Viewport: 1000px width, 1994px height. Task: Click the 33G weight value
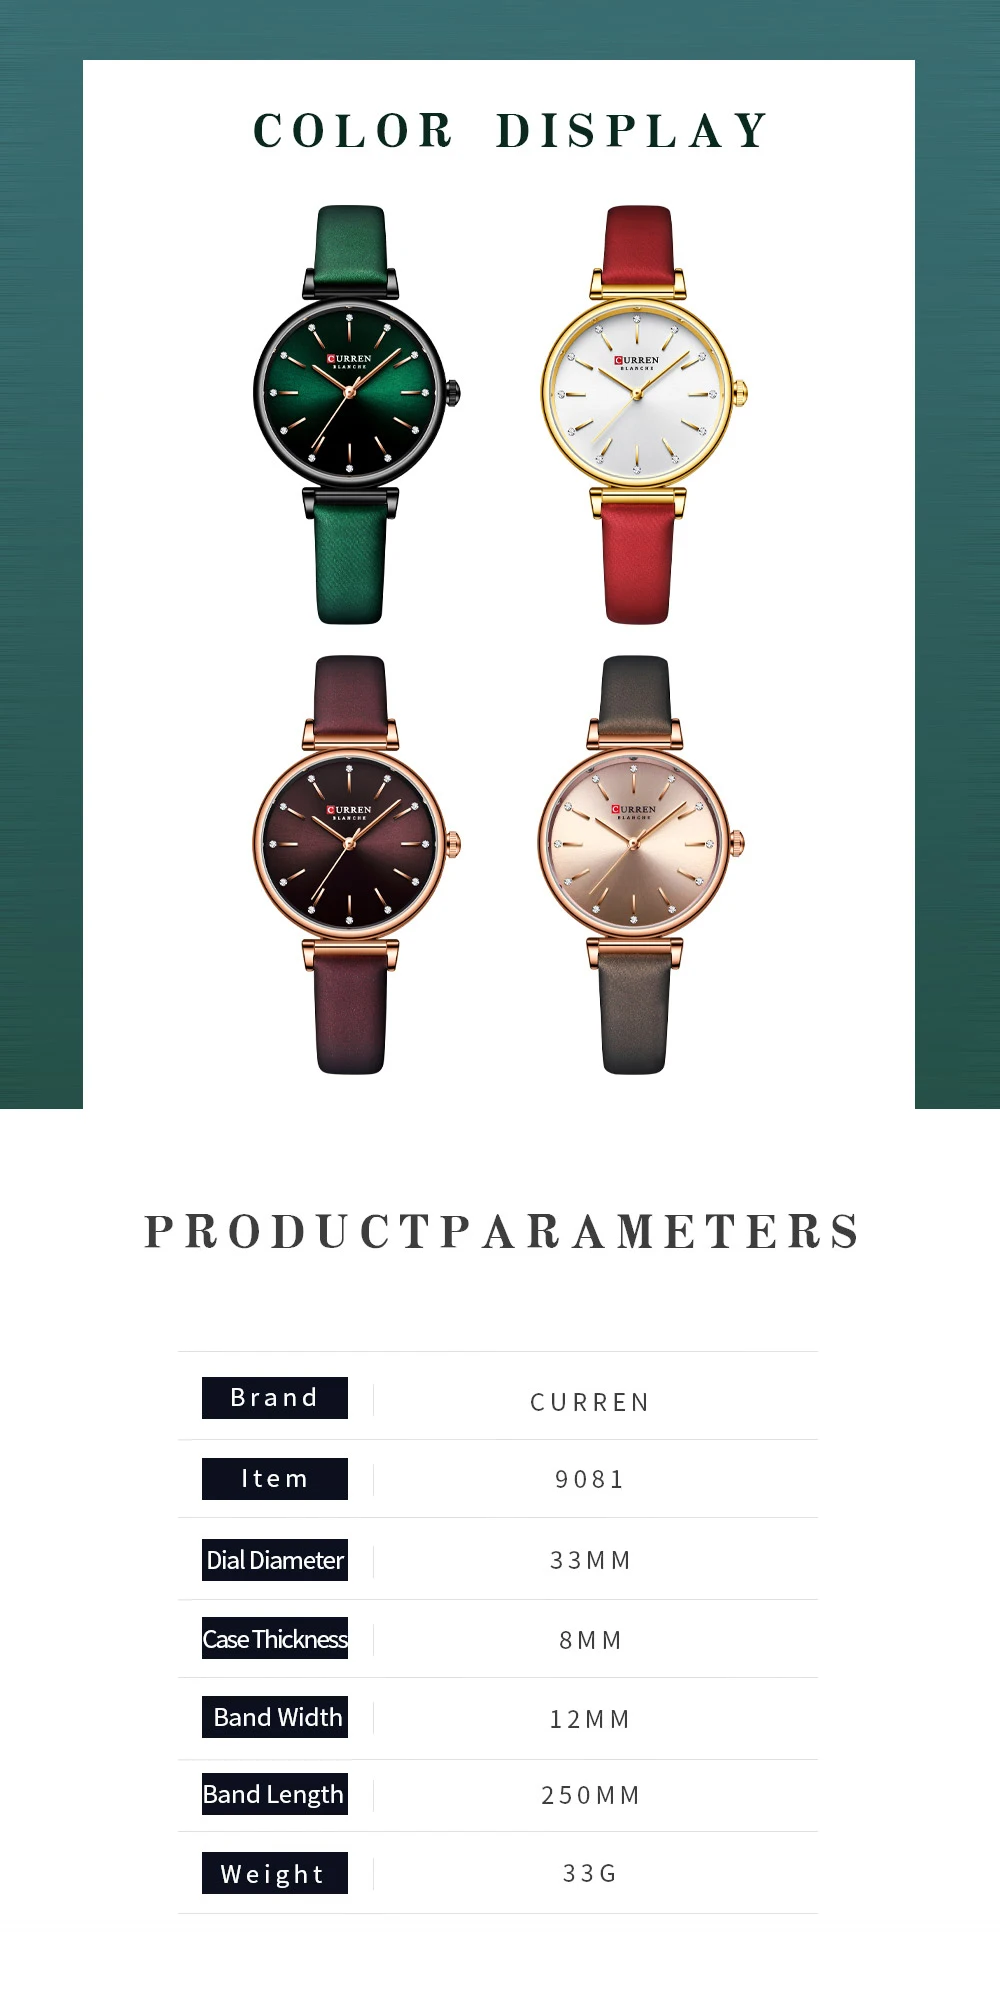pyautogui.click(x=590, y=1873)
